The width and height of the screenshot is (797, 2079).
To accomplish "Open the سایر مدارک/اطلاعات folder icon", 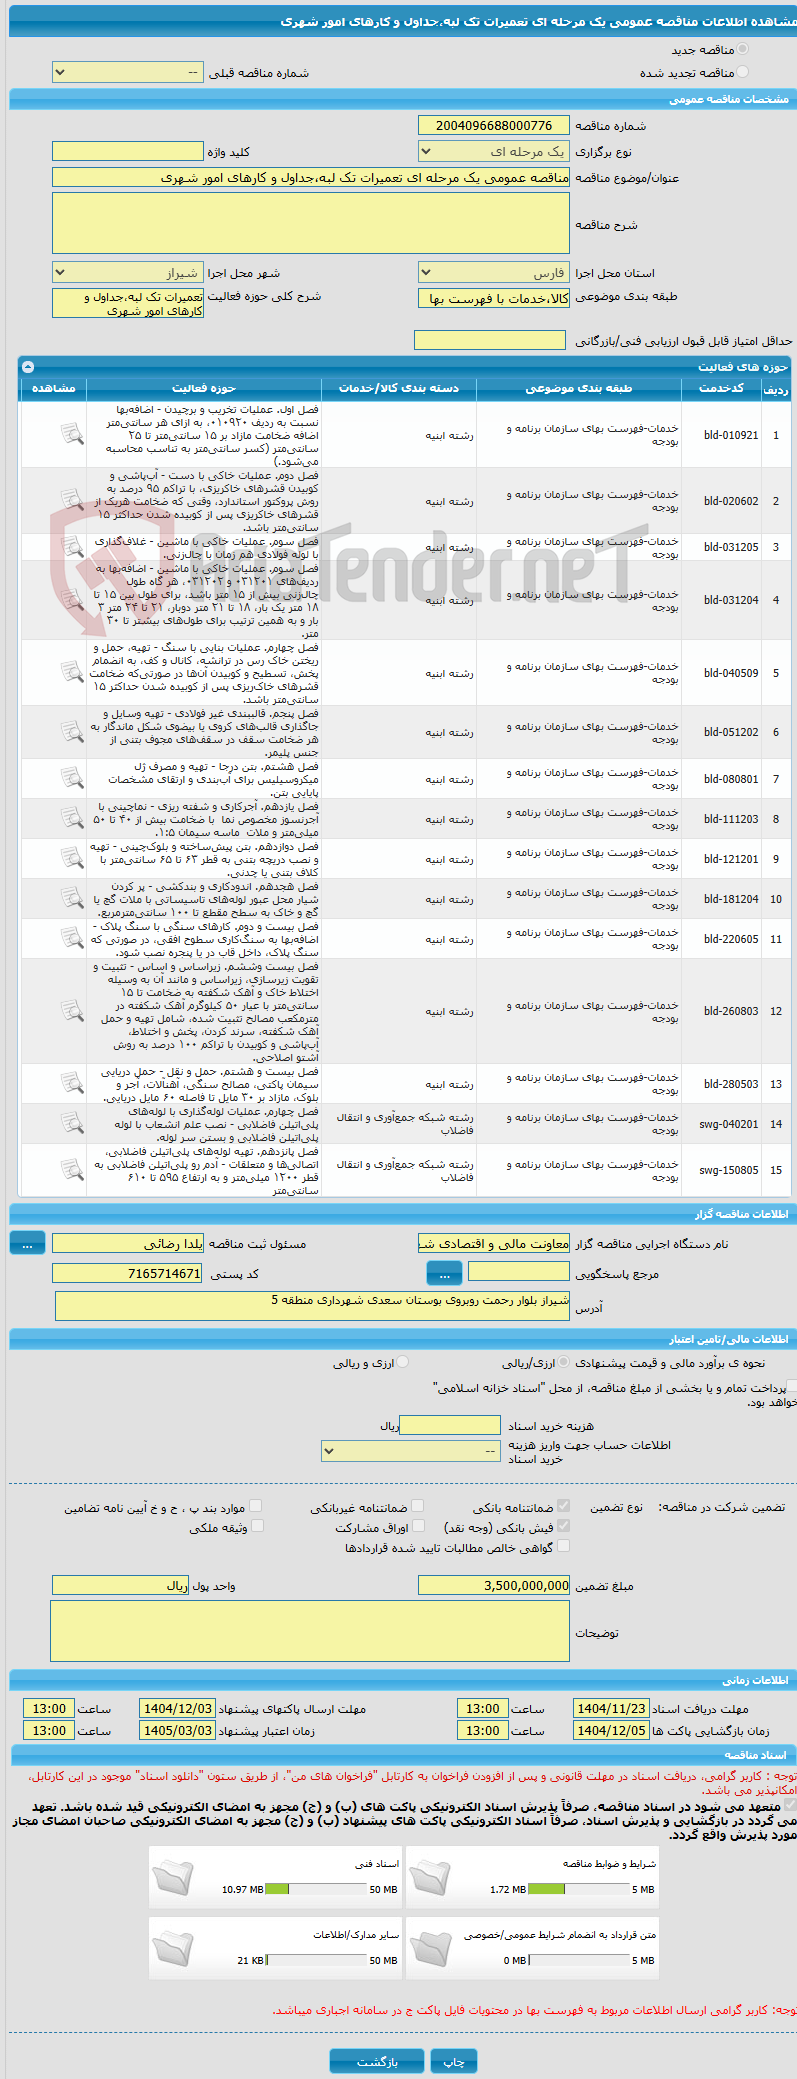I will (x=174, y=1948).
